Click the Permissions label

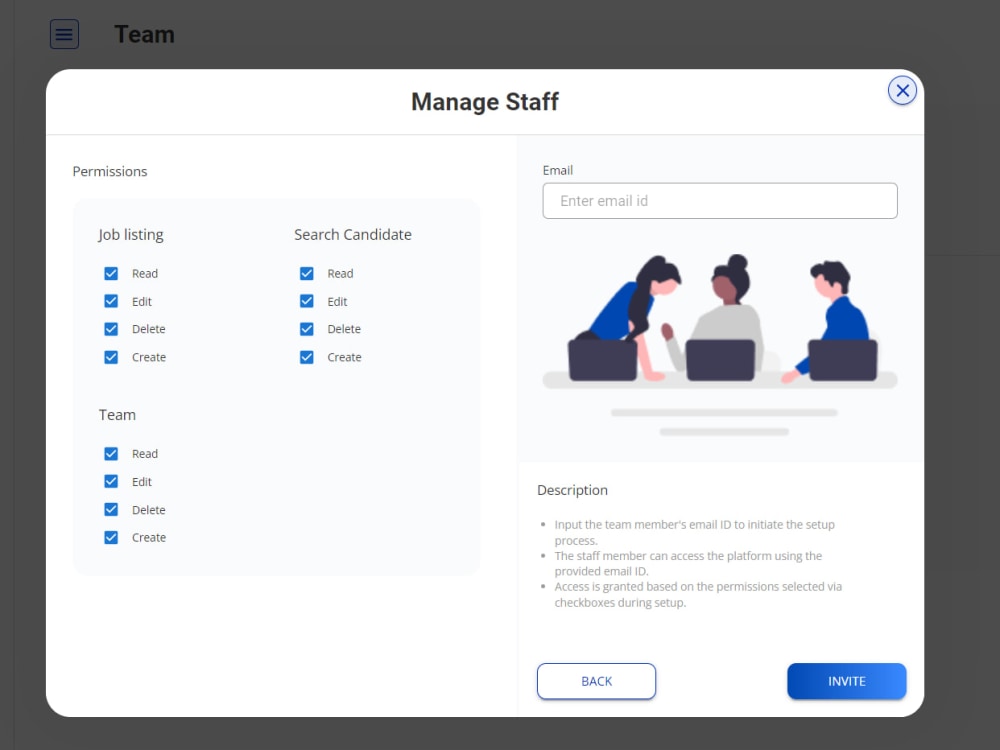(110, 172)
